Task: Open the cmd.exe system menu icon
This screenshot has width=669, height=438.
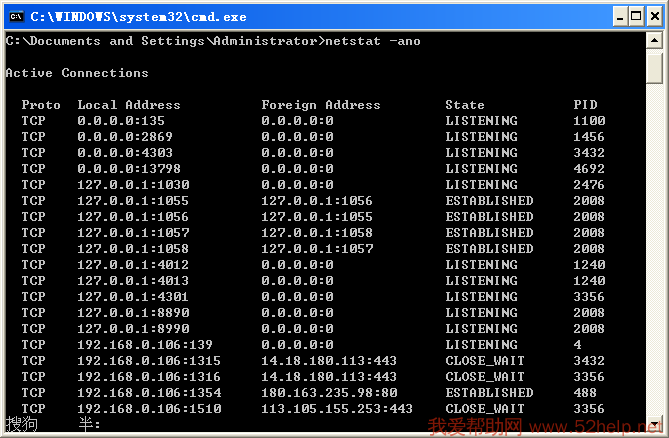Action: [x=15, y=16]
